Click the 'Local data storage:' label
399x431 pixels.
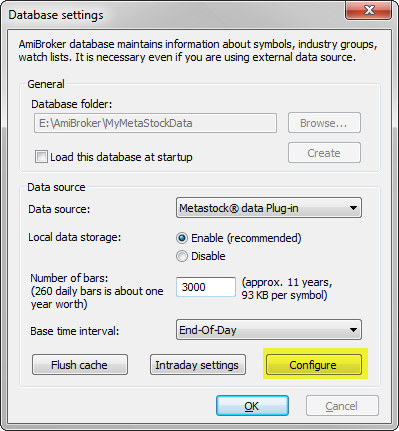[75, 237]
